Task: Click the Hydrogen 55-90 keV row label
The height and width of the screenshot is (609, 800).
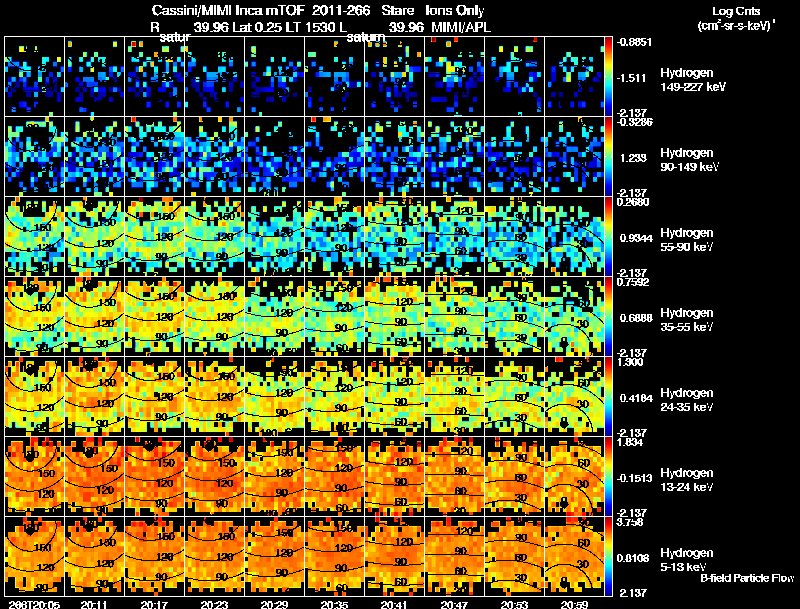Action: click(686, 240)
